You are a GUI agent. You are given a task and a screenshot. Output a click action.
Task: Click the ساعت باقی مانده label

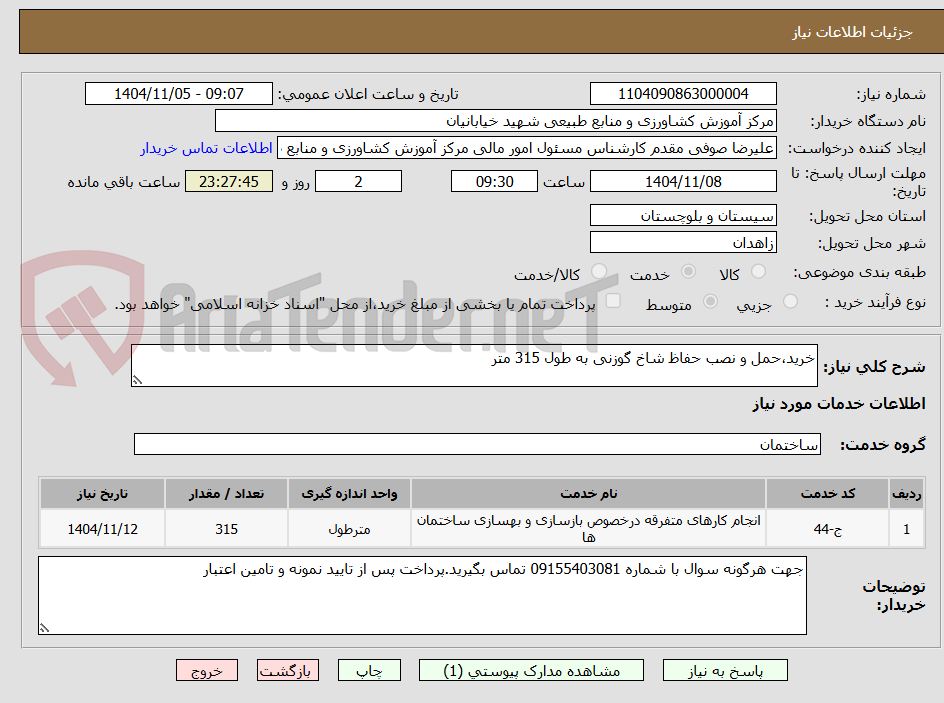pos(123,182)
